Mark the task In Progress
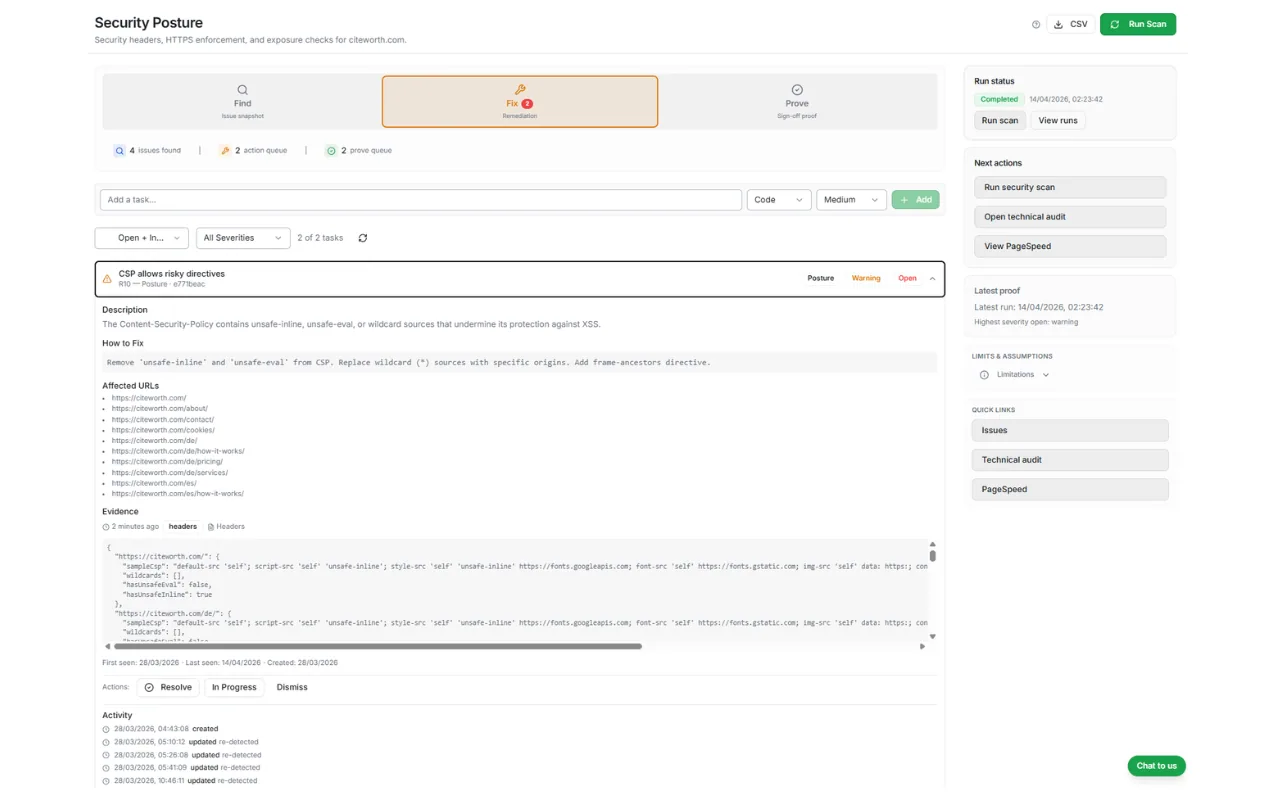1280x800 pixels. coord(234,688)
